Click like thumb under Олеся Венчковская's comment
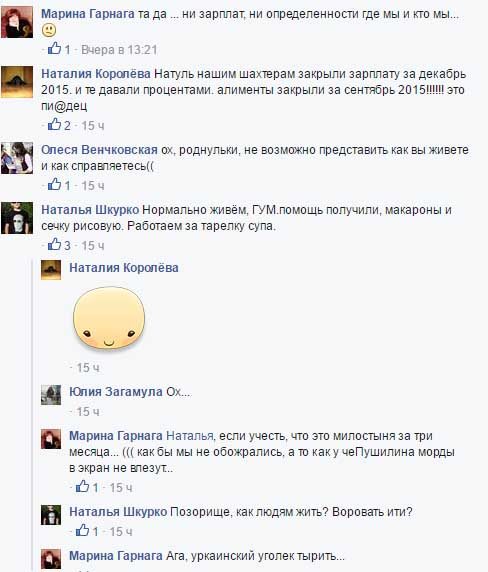This screenshot has width=488, height=572. point(55,184)
